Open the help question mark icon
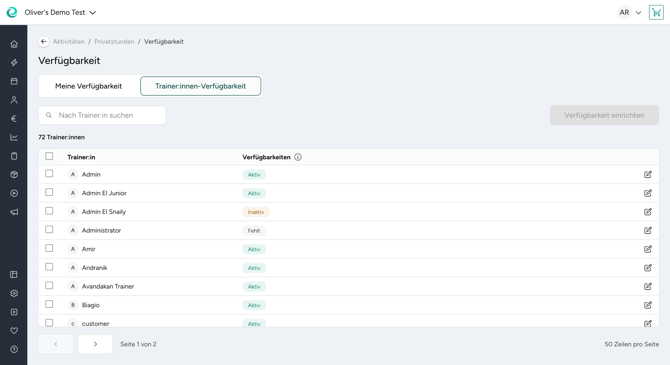This screenshot has height=365, width=670. tap(14, 349)
